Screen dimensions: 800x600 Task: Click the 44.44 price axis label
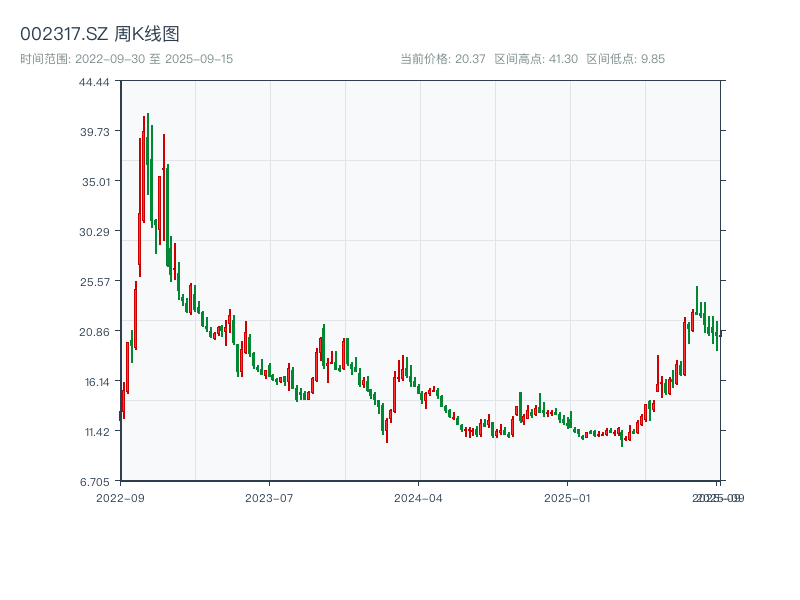coord(91,85)
